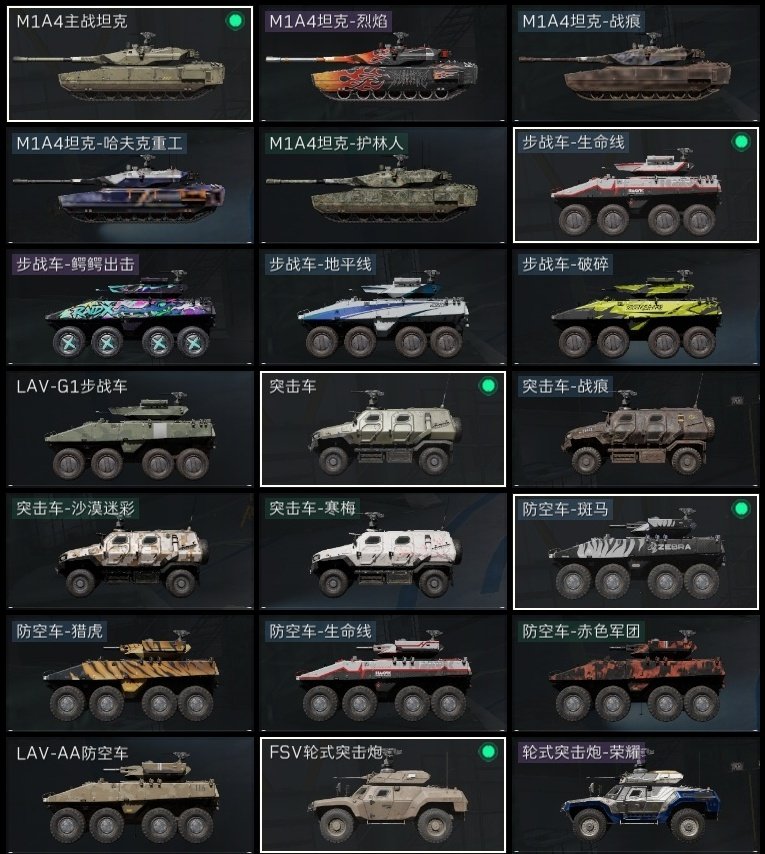This screenshot has width=765, height=854.
Task: Click the green equipped indicator on 步战车-生命线
Action: pyautogui.click(x=741, y=142)
